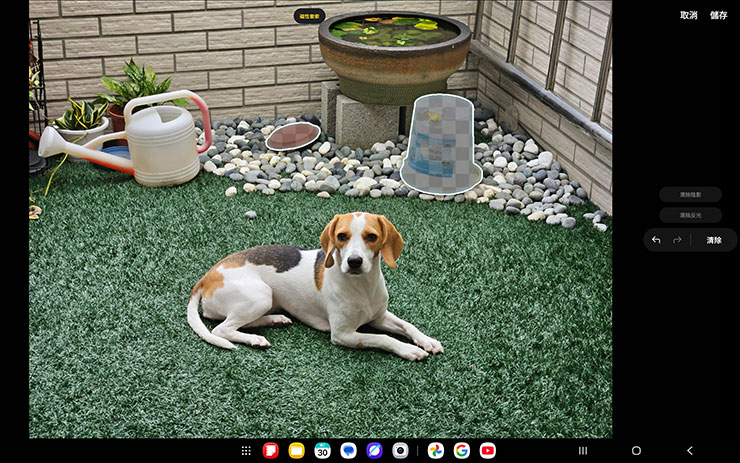The height and width of the screenshot is (463, 740).
Task: Select the 清除陰影 shadow removal option
Action: click(690, 195)
